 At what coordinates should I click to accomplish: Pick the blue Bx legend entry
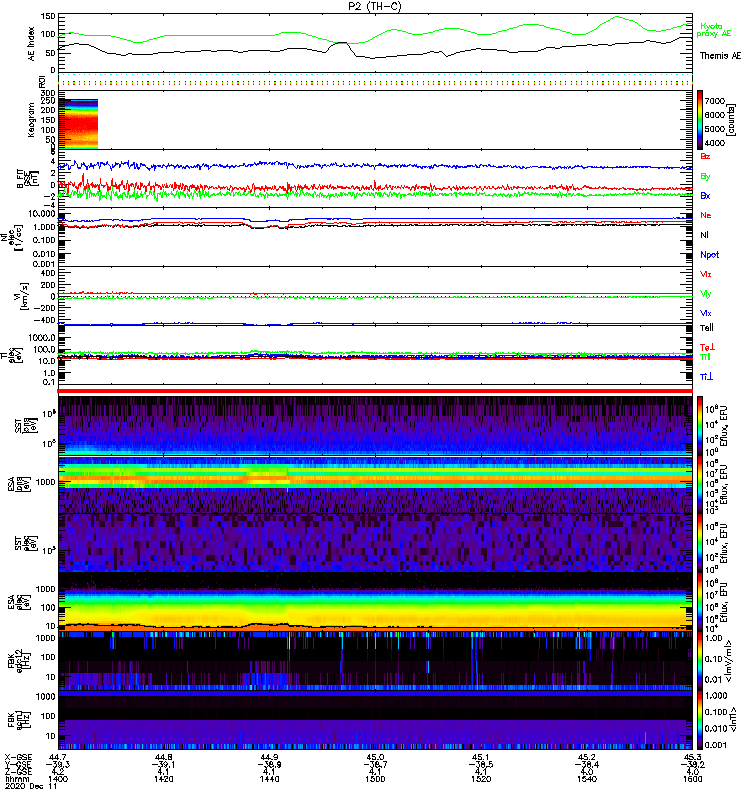[x=706, y=195]
